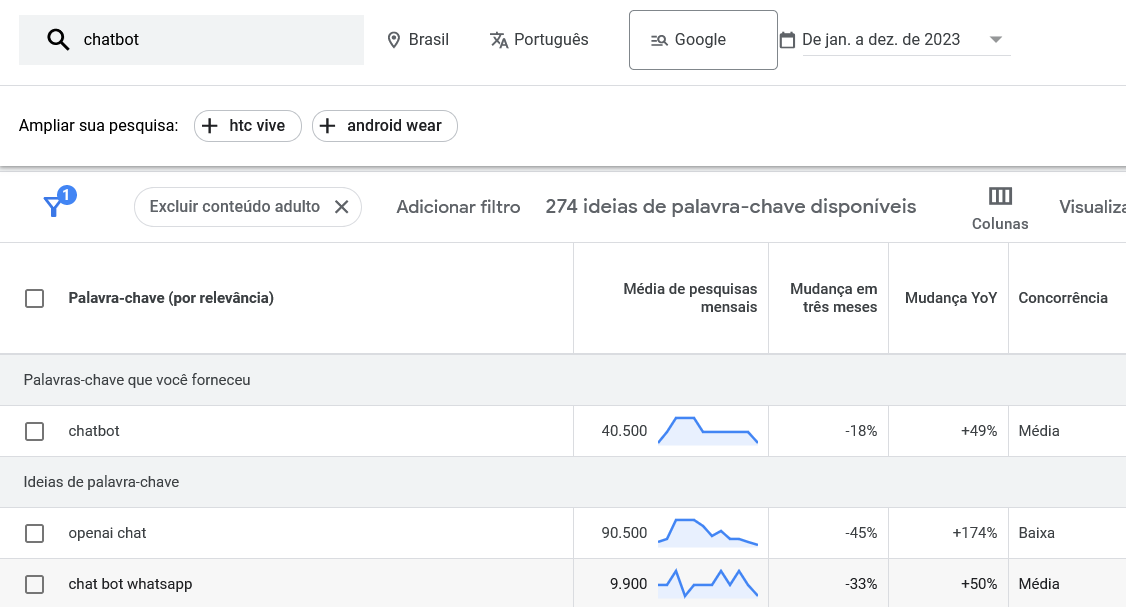Check the chat bot whatsapp row box
Image resolution: width=1126 pixels, height=607 pixels.
pos(34,584)
